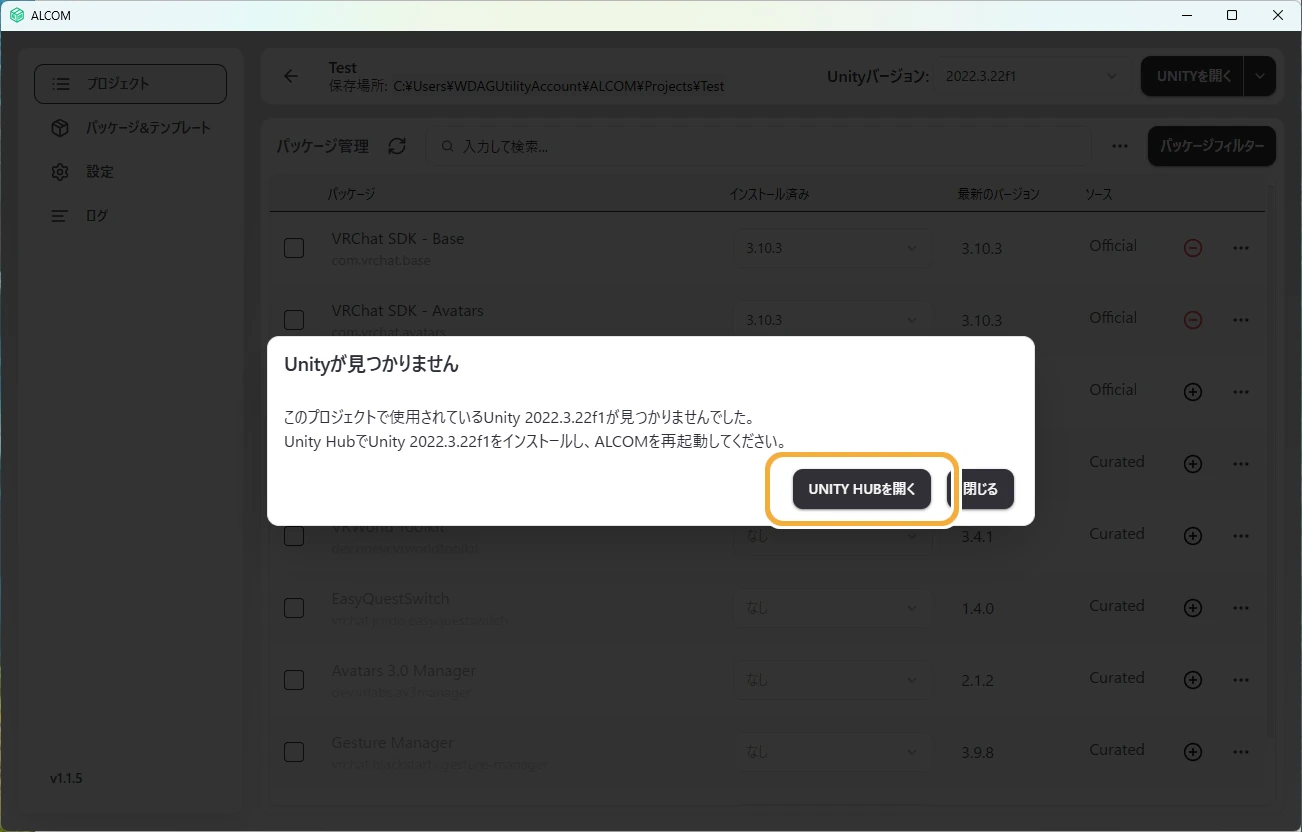Open the more-options dots in the 3.4.1 row
Image resolution: width=1302 pixels, height=832 pixels.
click(x=1241, y=536)
